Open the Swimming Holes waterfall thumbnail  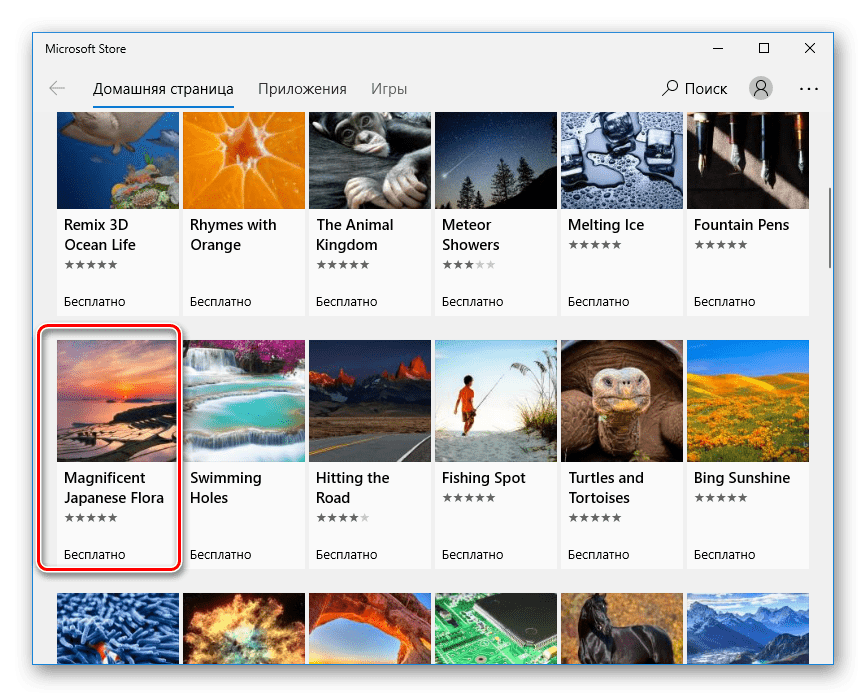[x=243, y=400]
